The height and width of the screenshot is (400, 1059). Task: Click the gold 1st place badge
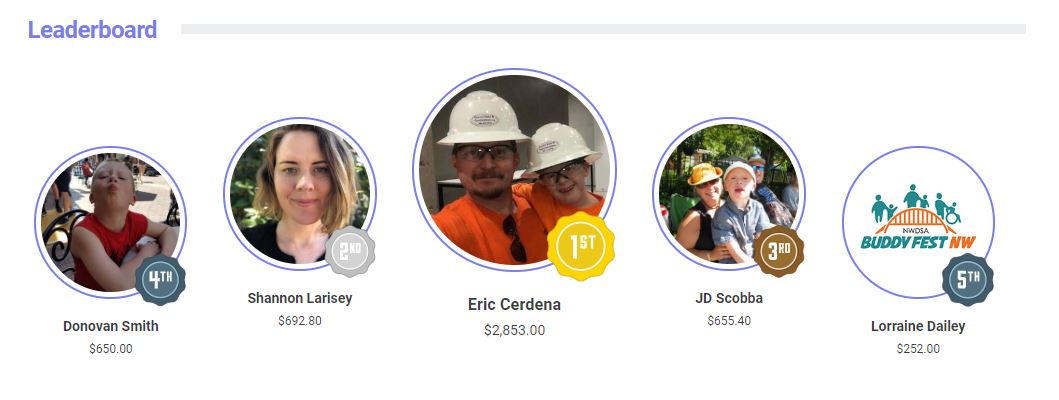581,246
